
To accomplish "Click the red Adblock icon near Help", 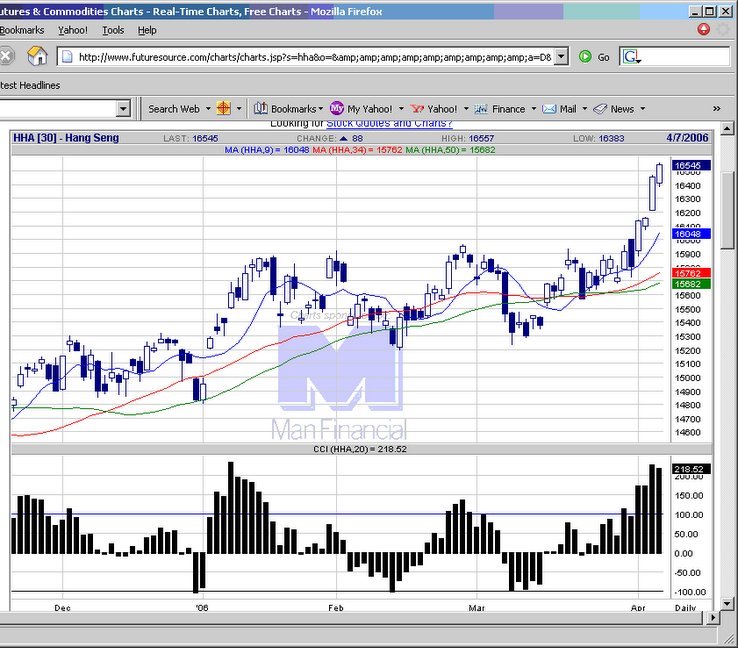I will point(703,30).
